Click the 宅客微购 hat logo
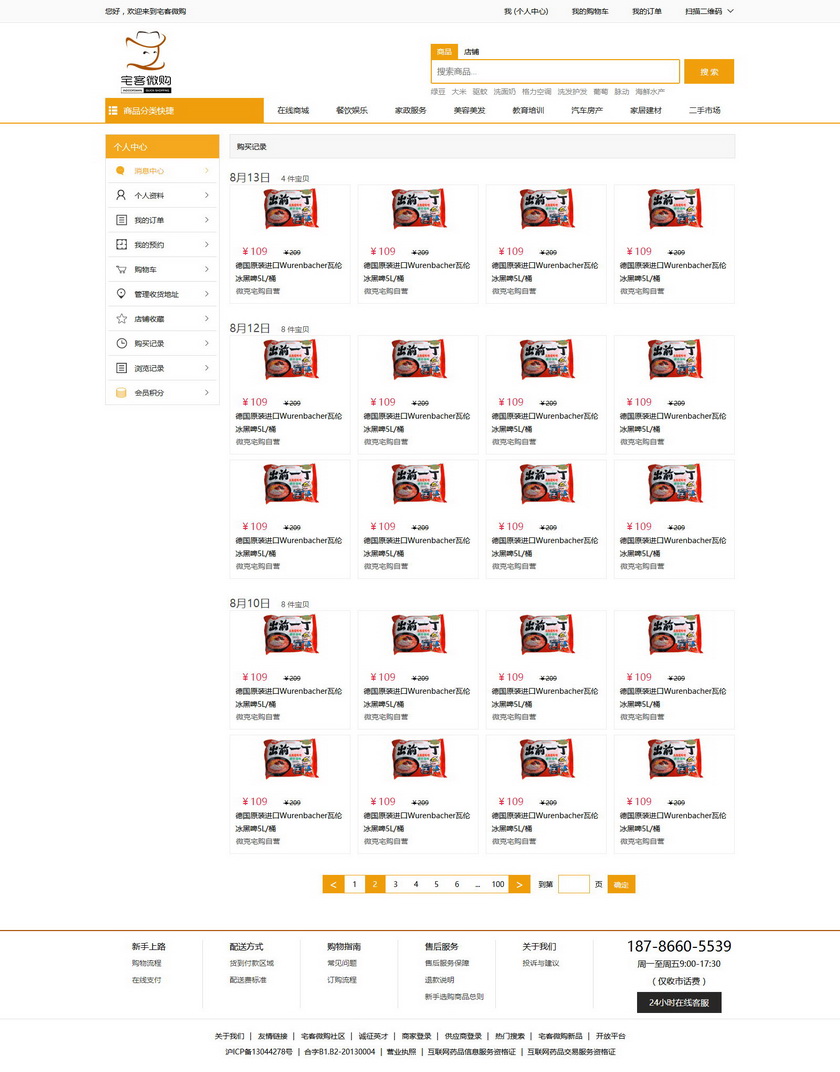Viewport: 840px width, 1072px height. point(146,62)
